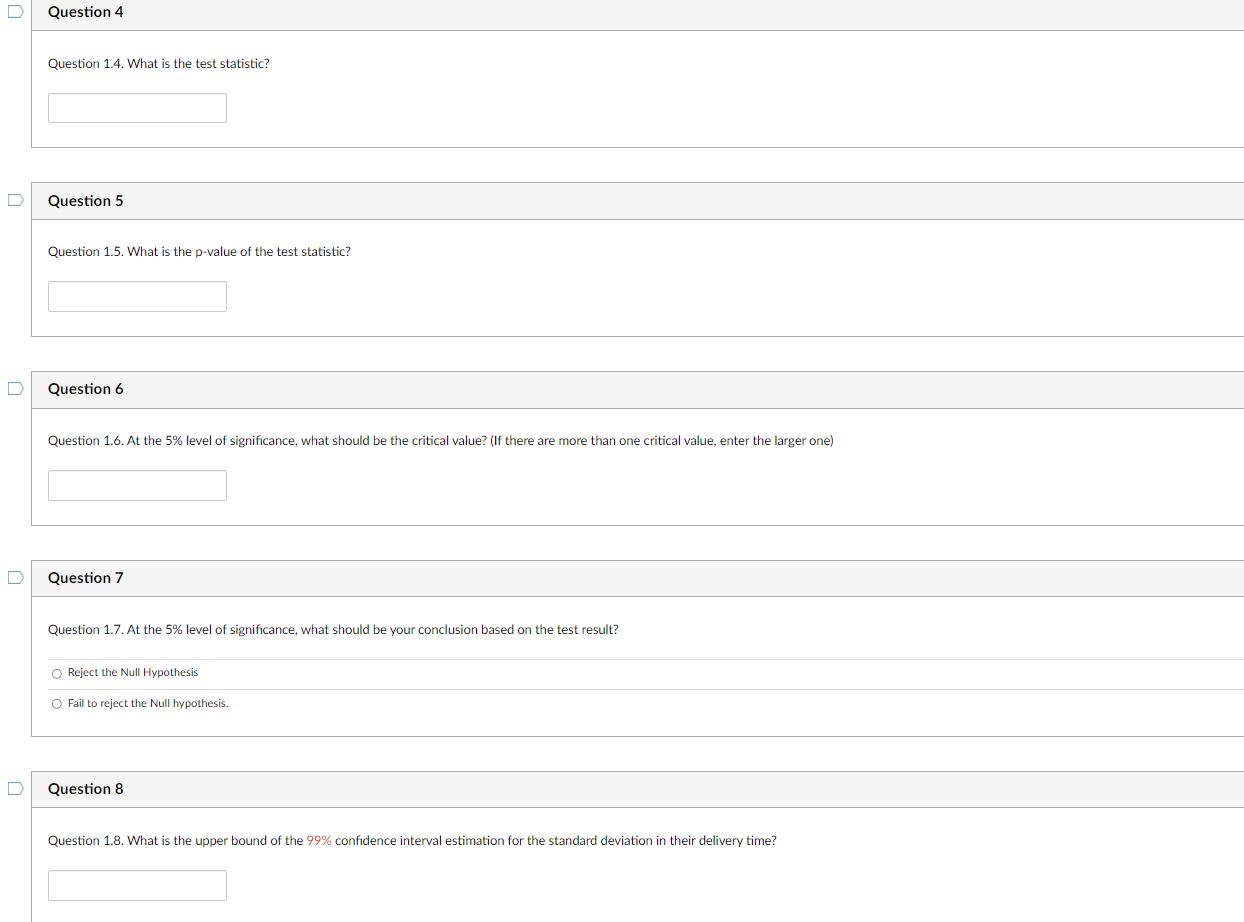Flag Question 6 with the bookmark icon
Image resolution: width=1244 pixels, height=922 pixels.
pos(15,388)
